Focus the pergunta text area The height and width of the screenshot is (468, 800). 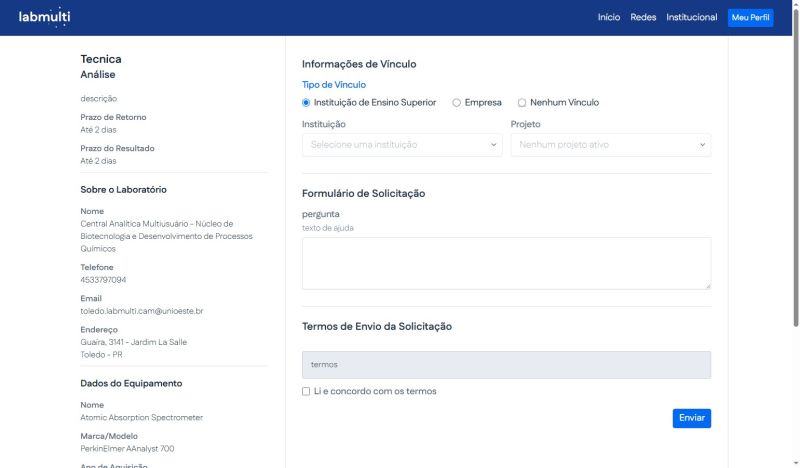[x=506, y=263]
